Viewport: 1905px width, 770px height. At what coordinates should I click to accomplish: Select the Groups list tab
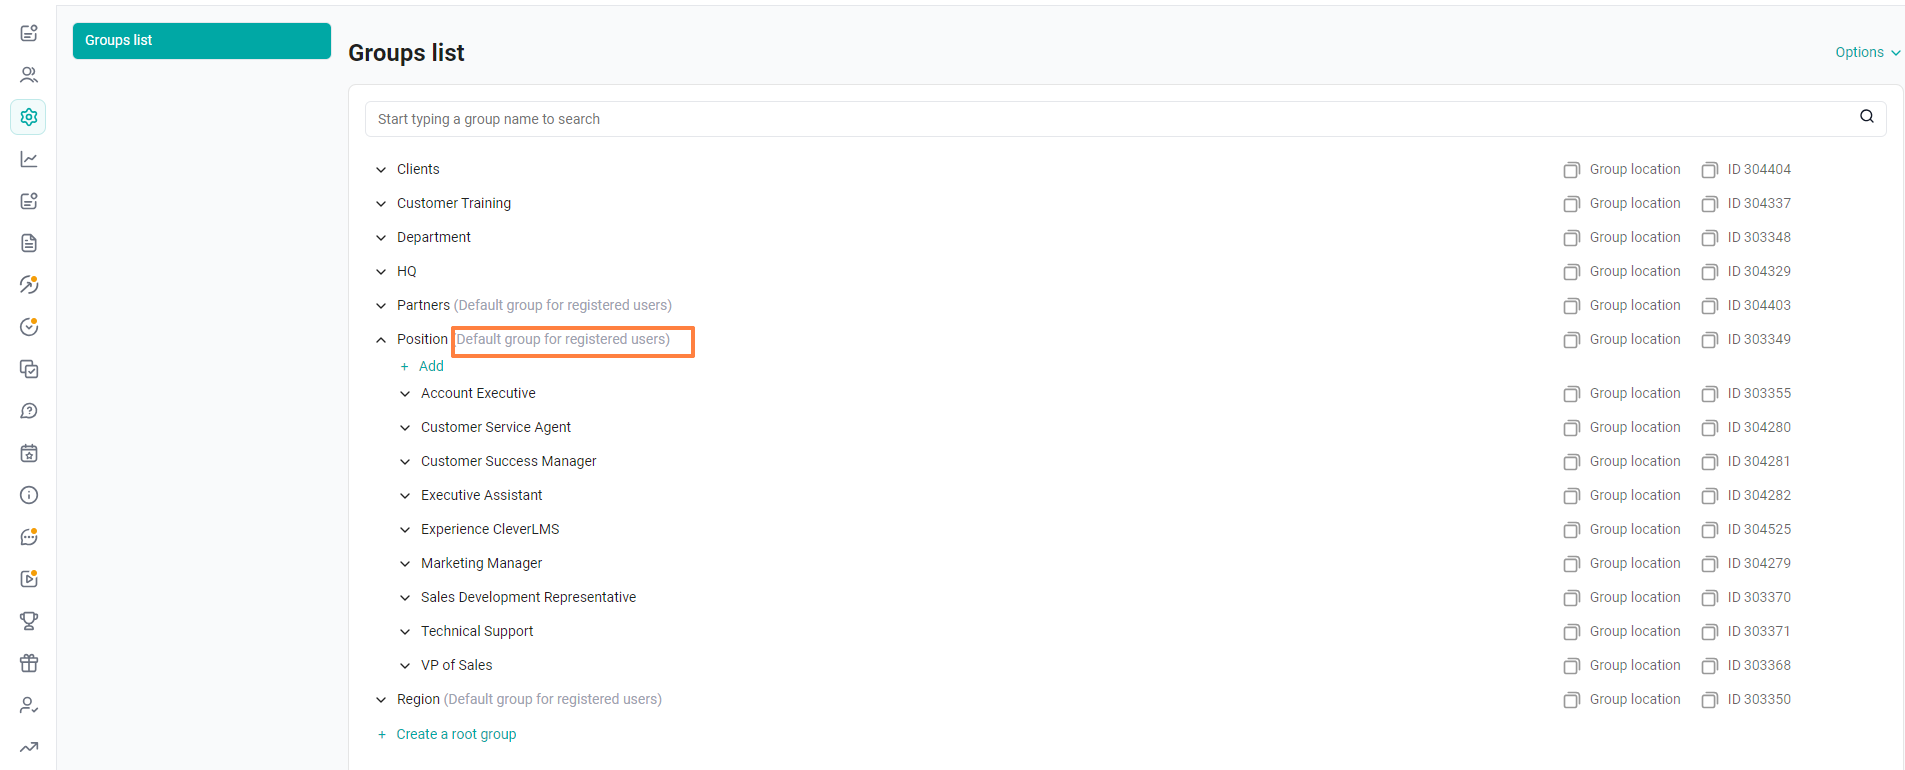point(202,41)
